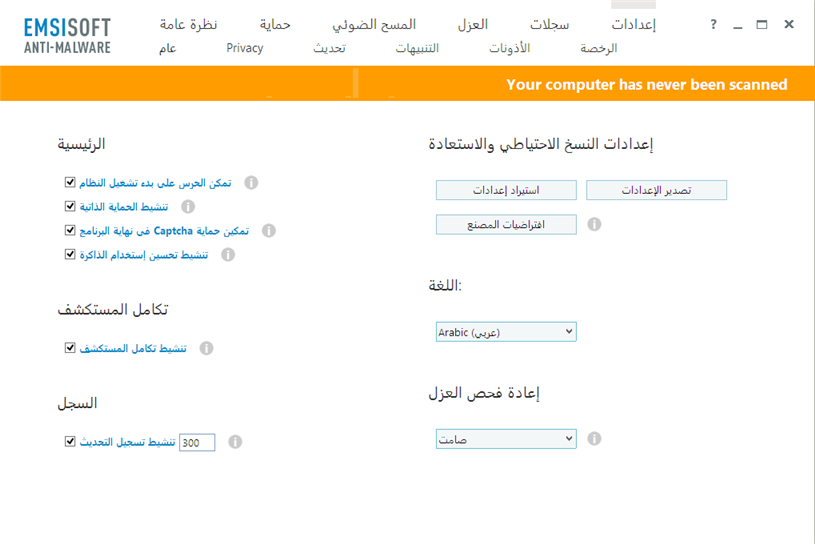Click info icon next to the 300 log field
The width and height of the screenshot is (815, 544).
coord(236,442)
